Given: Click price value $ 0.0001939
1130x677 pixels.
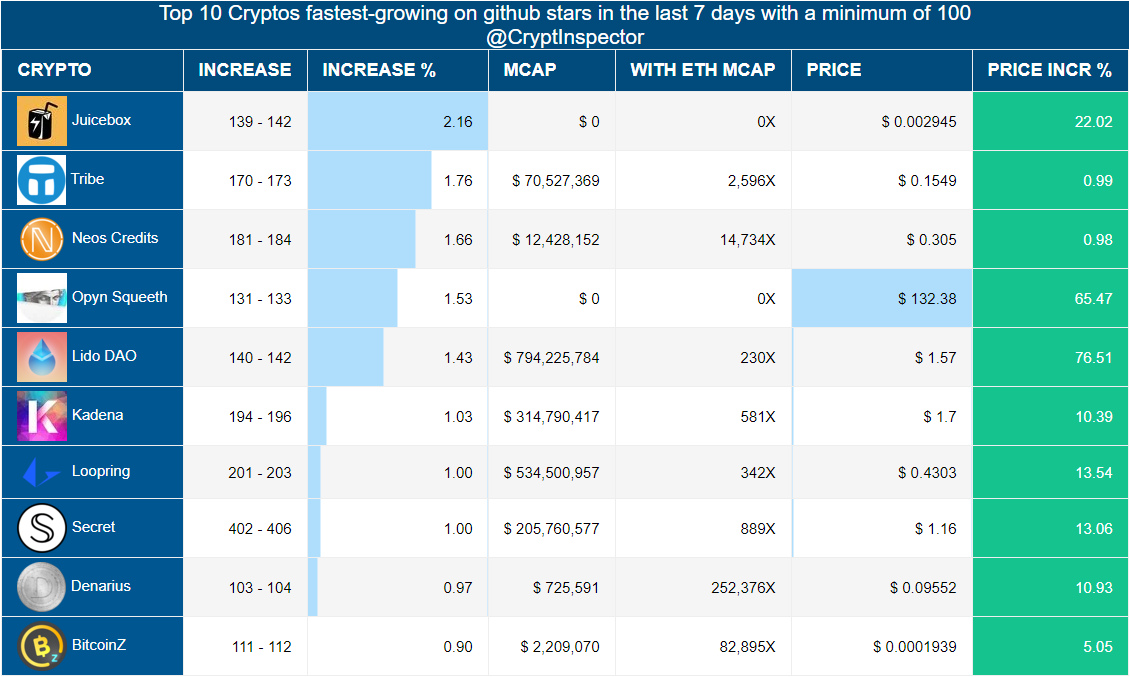Looking at the screenshot, I should click(915, 647).
